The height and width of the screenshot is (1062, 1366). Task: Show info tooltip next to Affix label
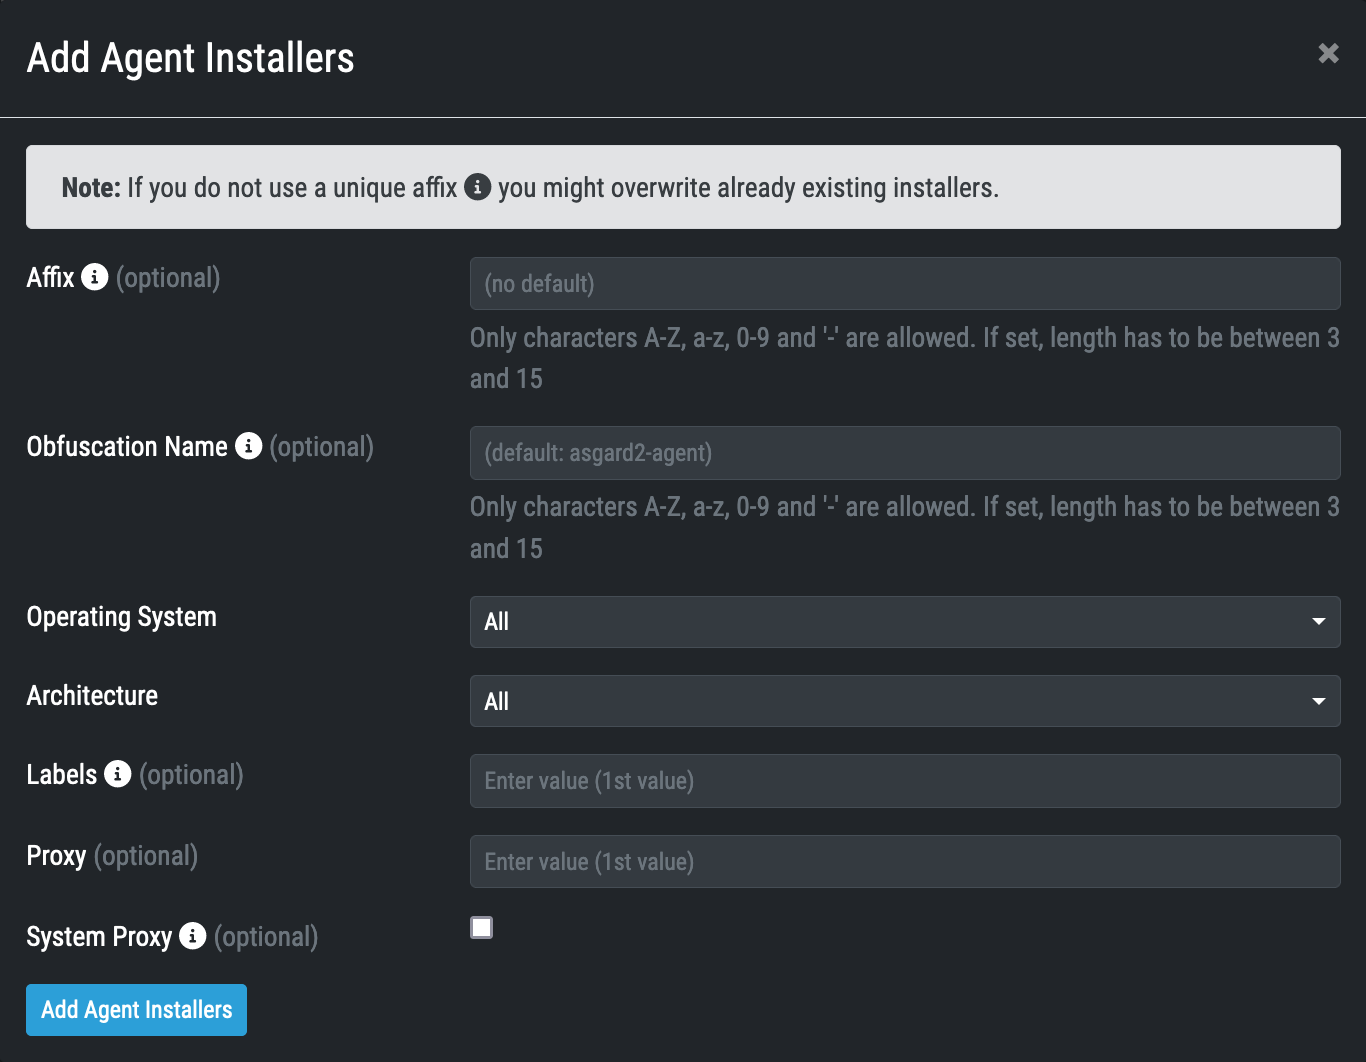click(95, 277)
